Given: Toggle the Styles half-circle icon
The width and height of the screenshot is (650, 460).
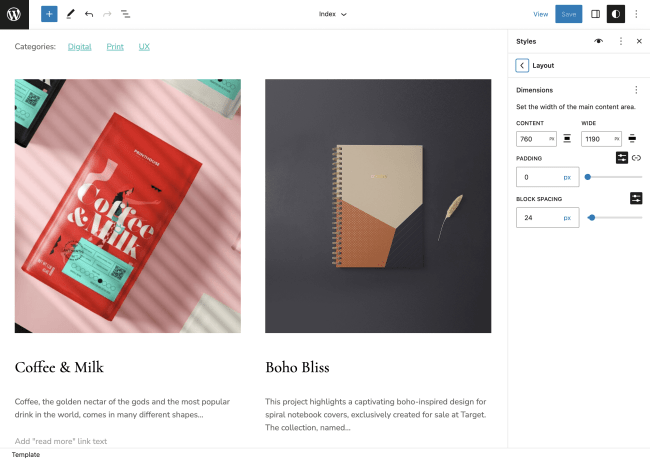Looking at the screenshot, I should click(616, 14).
